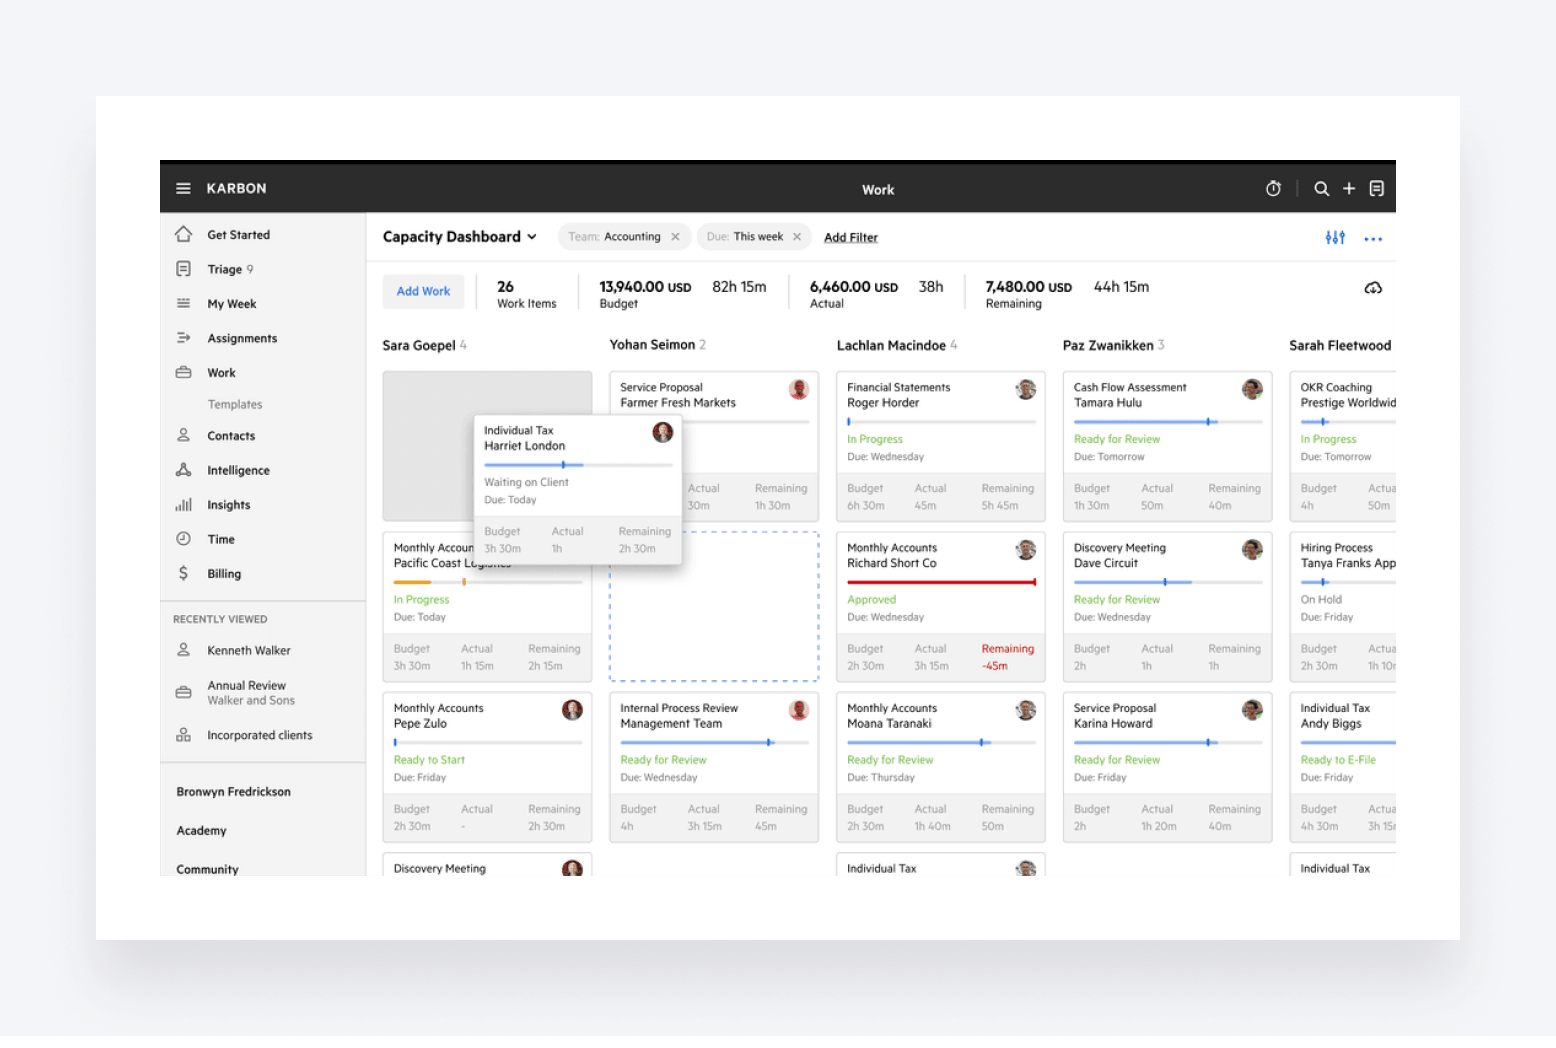Open the hamburger menu next to Karbon
The width and height of the screenshot is (1556, 1048).
point(183,188)
